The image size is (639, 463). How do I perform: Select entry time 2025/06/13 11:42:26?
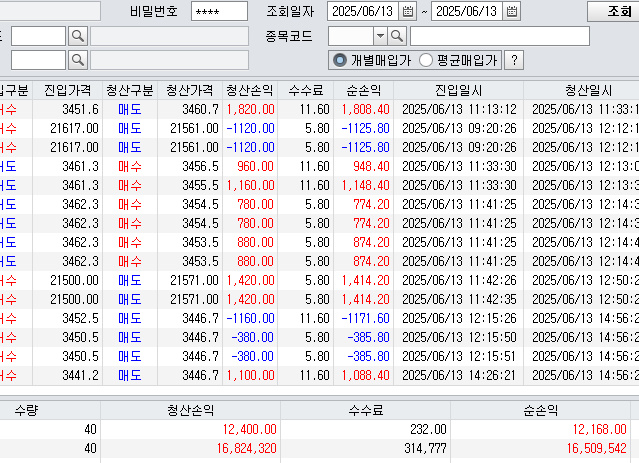pyautogui.click(x=458, y=280)
